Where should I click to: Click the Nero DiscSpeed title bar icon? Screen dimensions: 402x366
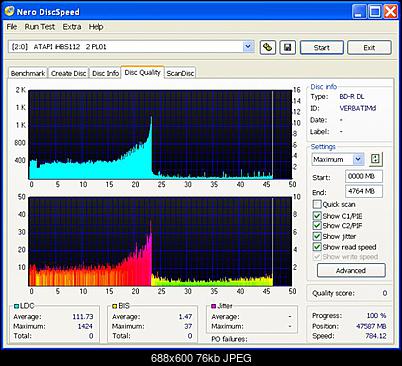(9, 11)
